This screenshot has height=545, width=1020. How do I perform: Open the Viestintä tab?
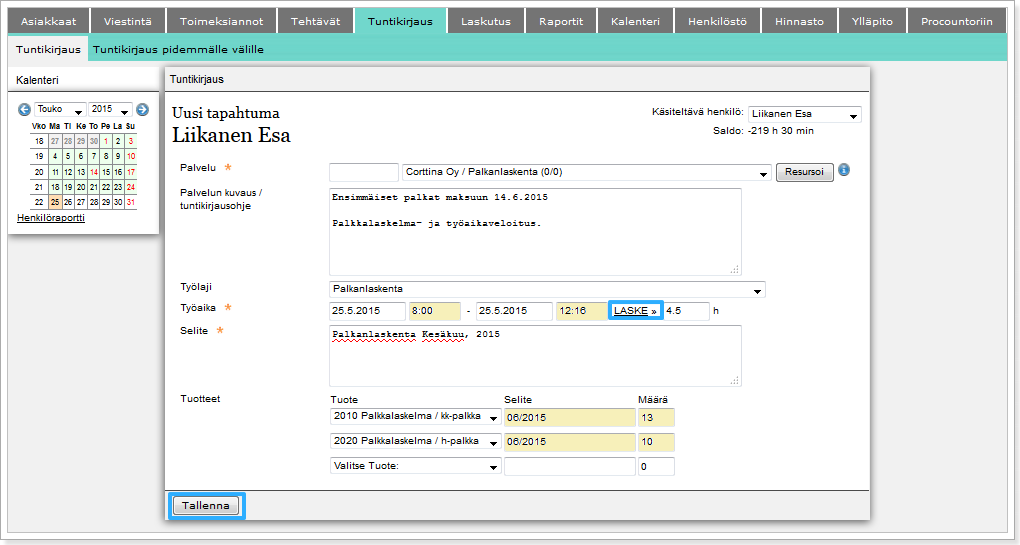coord(128,21)
